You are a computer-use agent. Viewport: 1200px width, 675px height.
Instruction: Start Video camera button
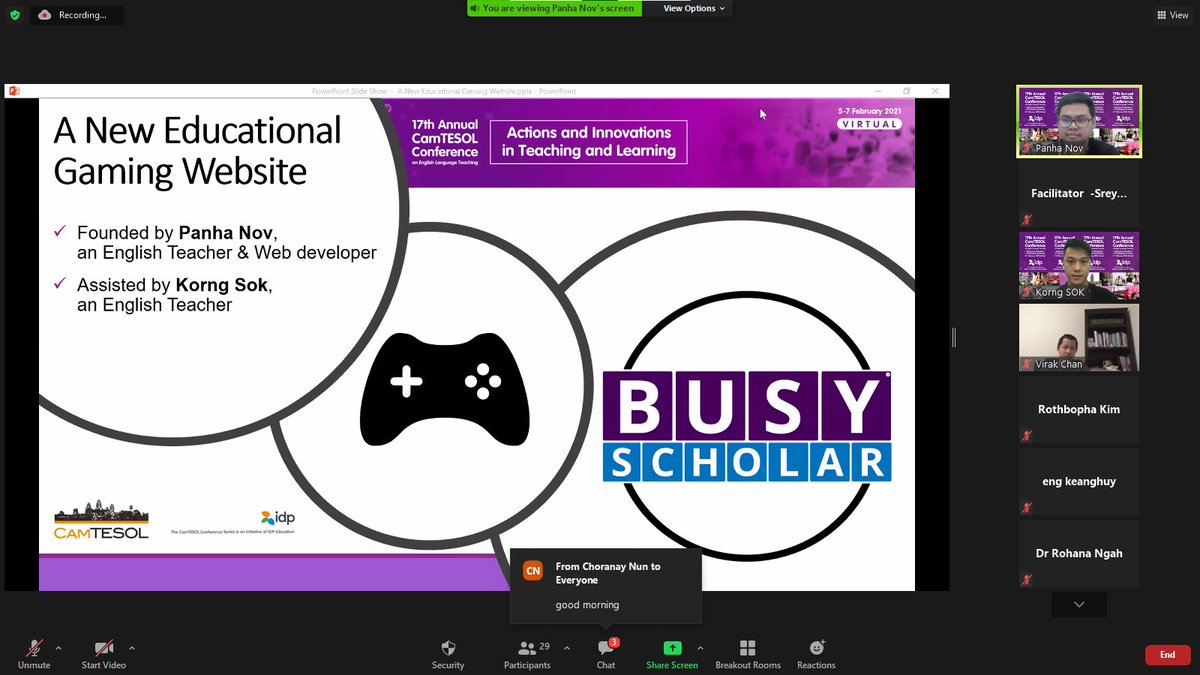pos(104,655)
